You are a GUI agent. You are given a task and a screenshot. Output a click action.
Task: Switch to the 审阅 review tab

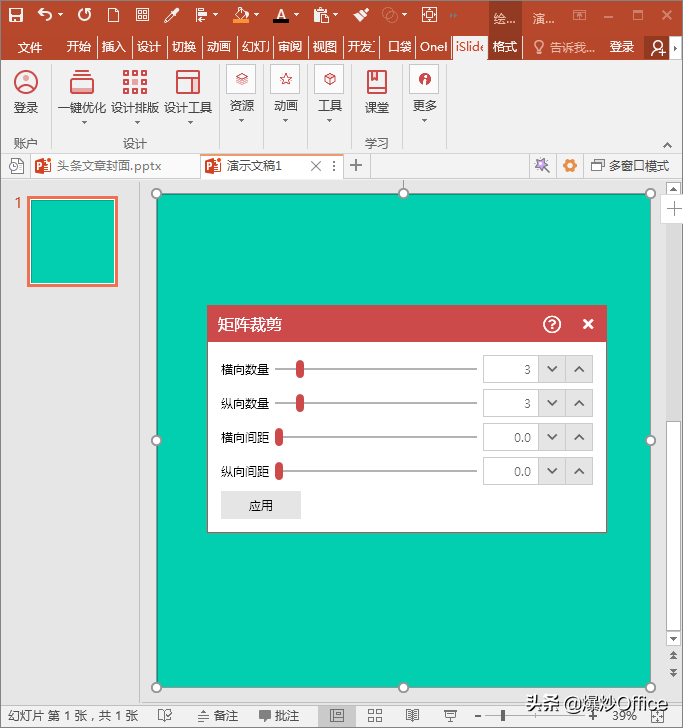click(x=290, y=47)
